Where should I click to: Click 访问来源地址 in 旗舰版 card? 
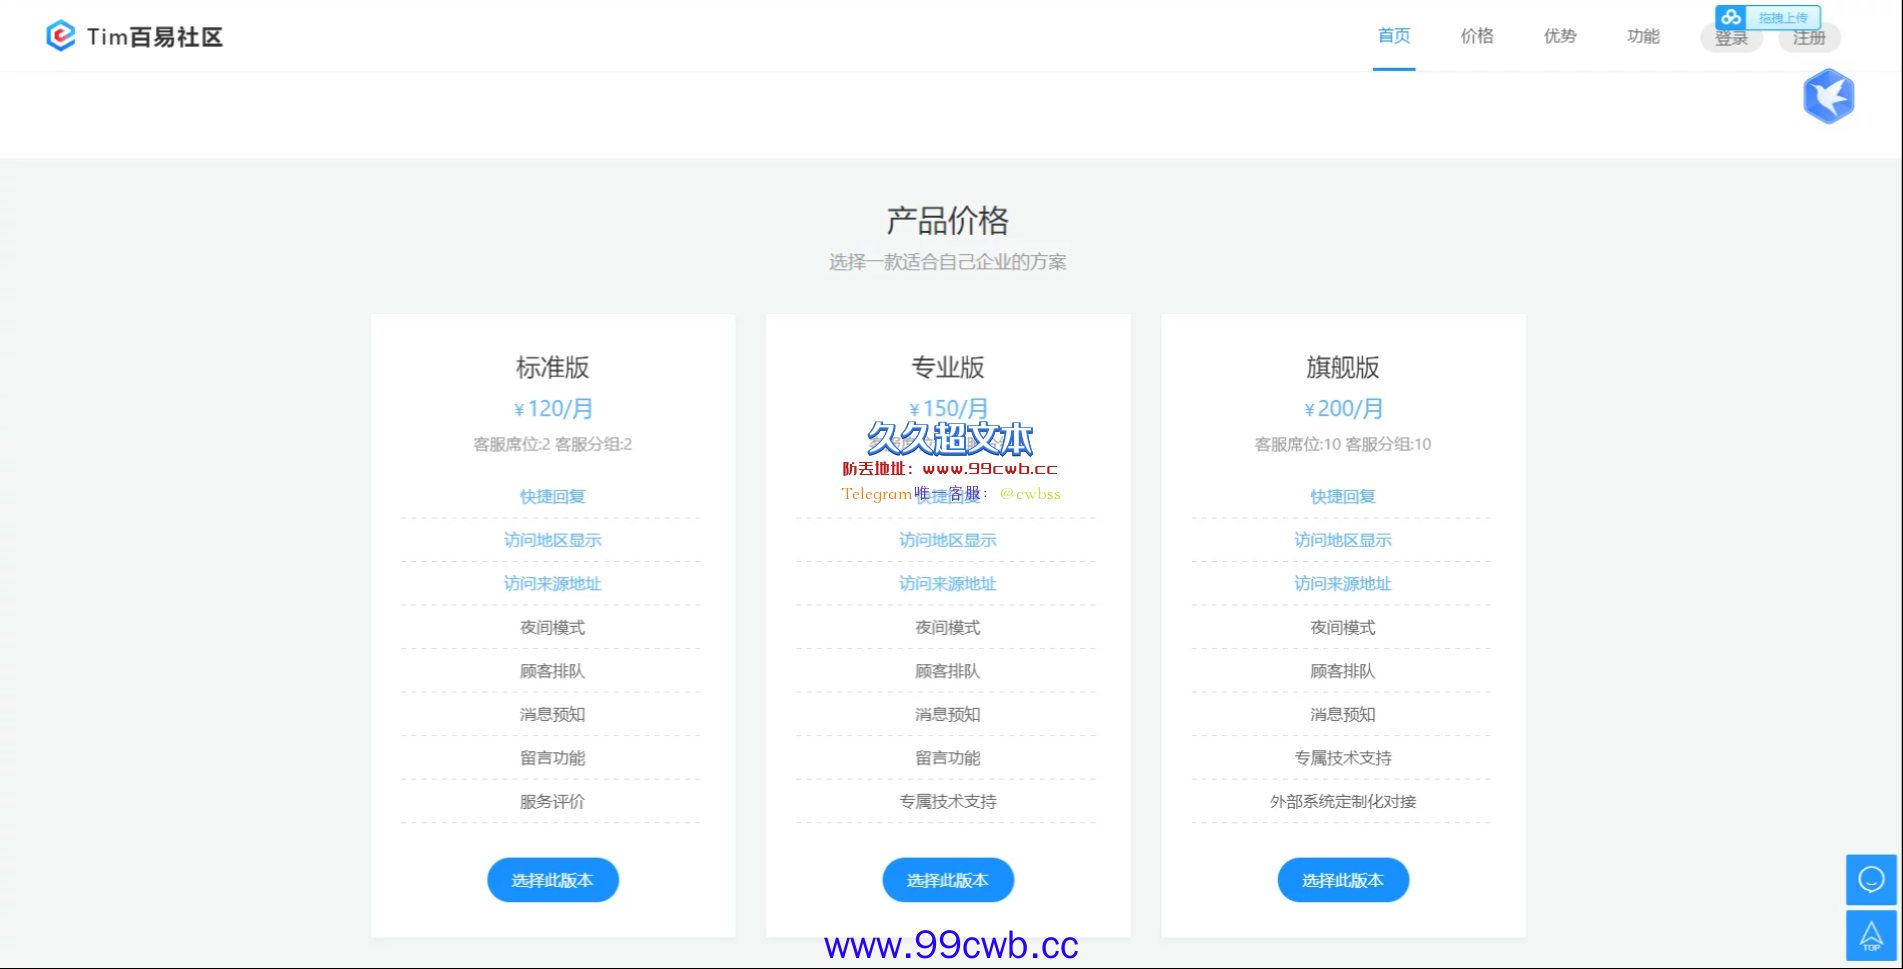(x=1343, y=584)
